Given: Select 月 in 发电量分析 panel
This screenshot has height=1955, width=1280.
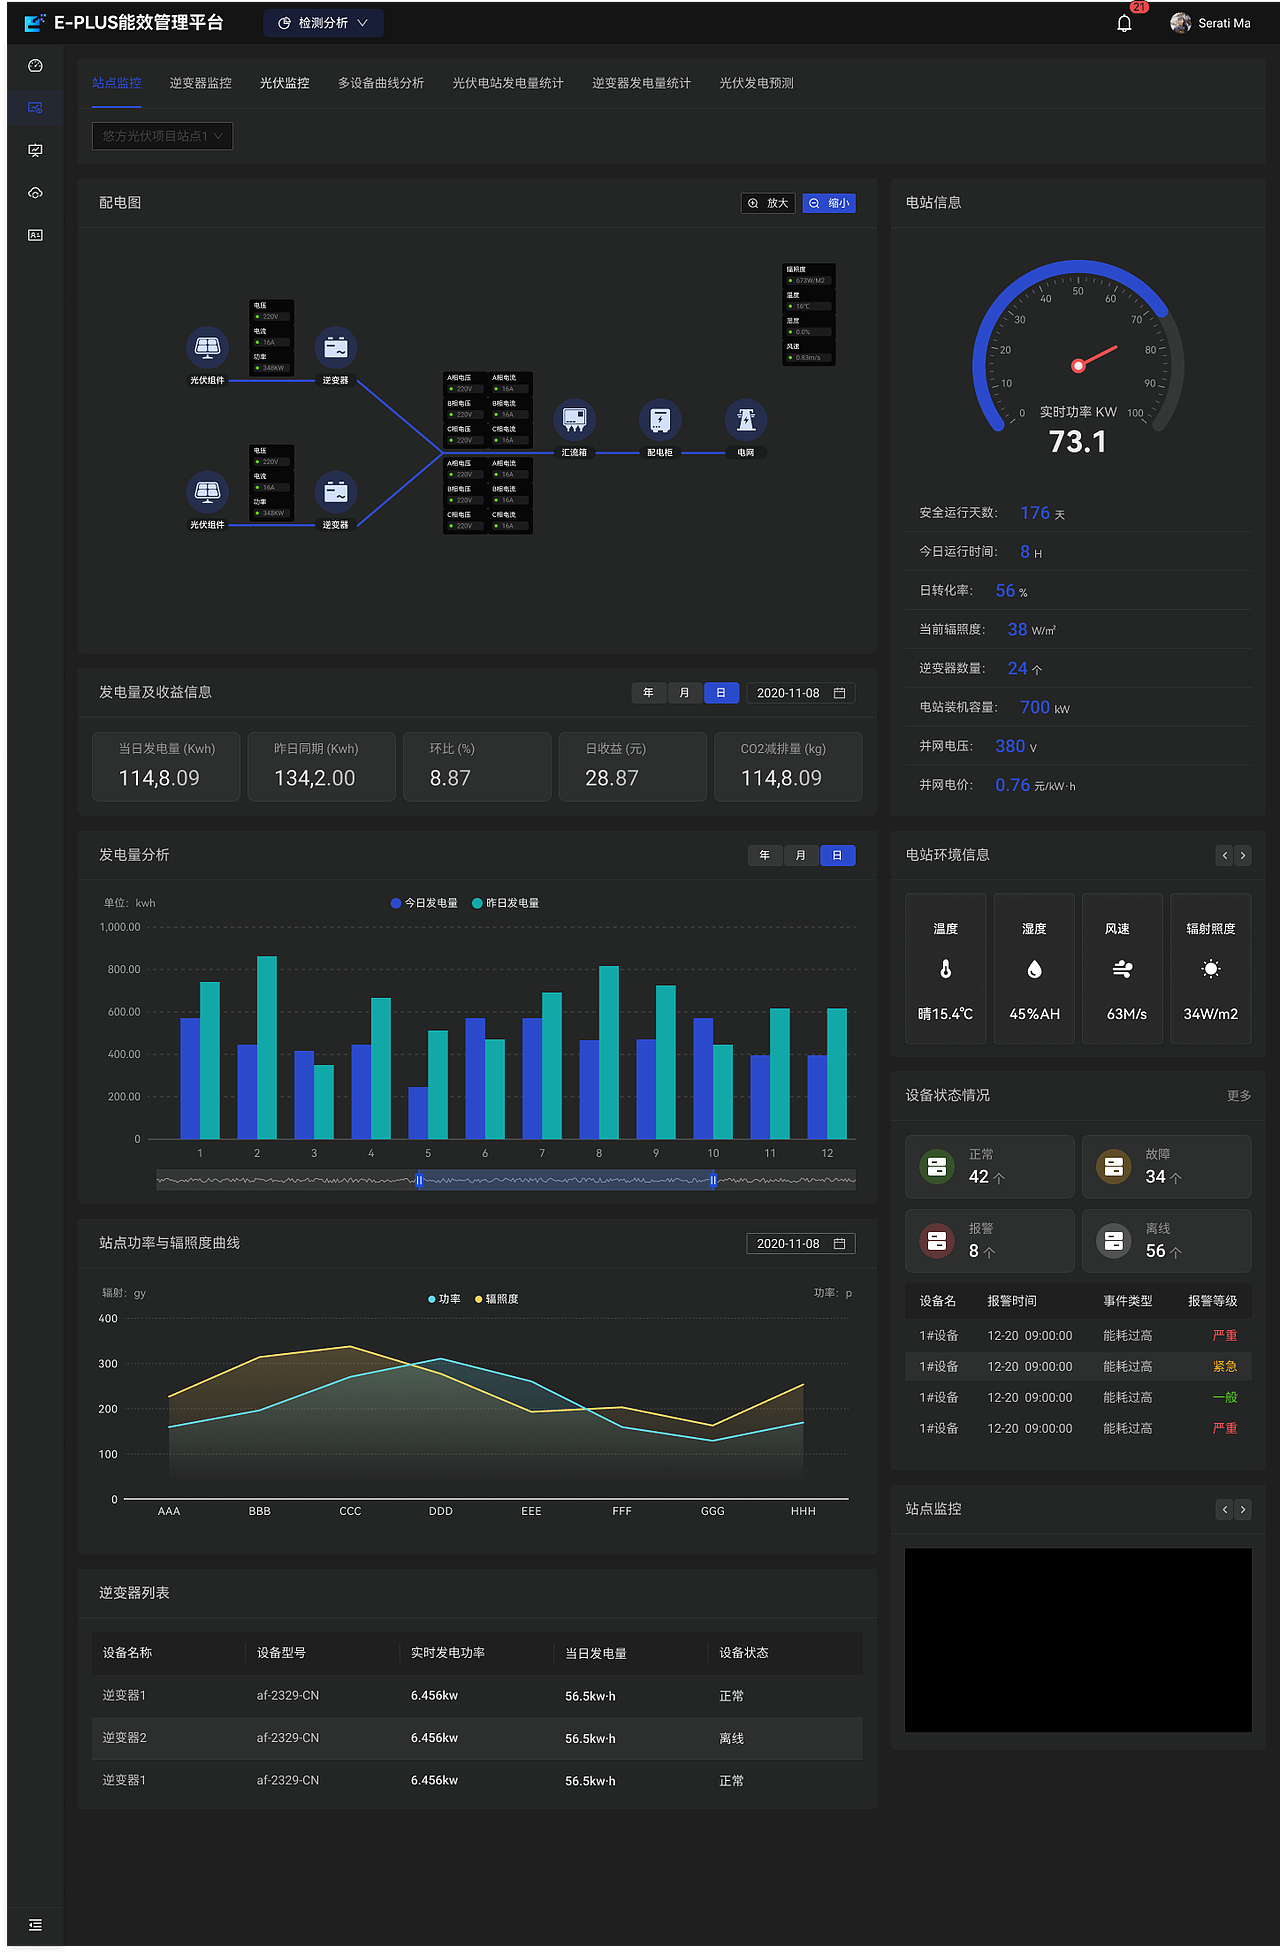Looking at the screenshot, I should pyautogui.click(x=801, y=855).
